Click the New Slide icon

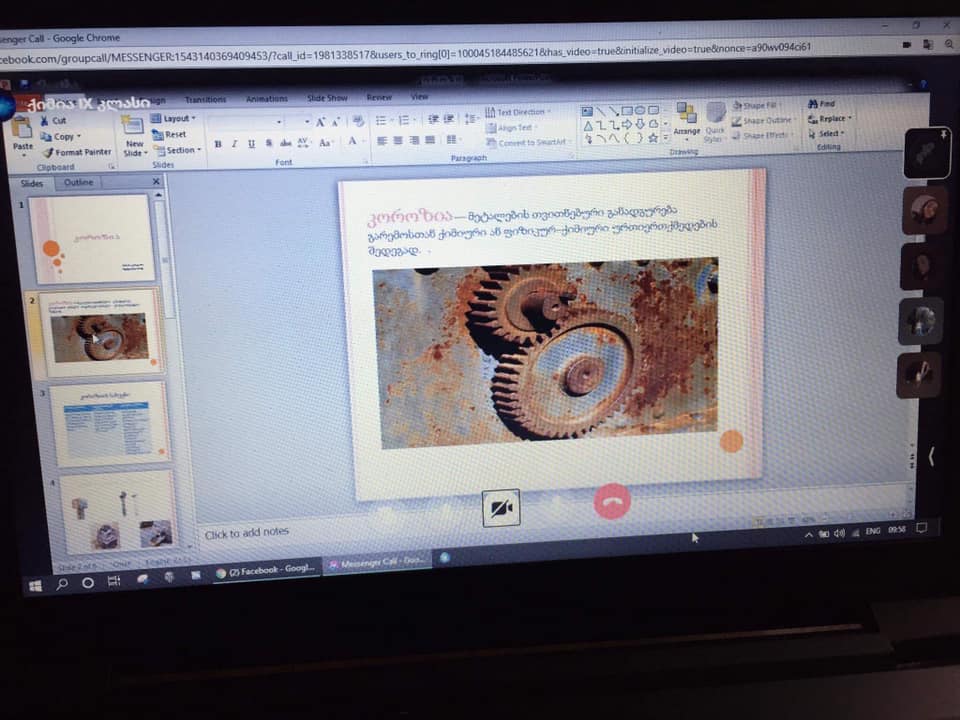point(132,126)
